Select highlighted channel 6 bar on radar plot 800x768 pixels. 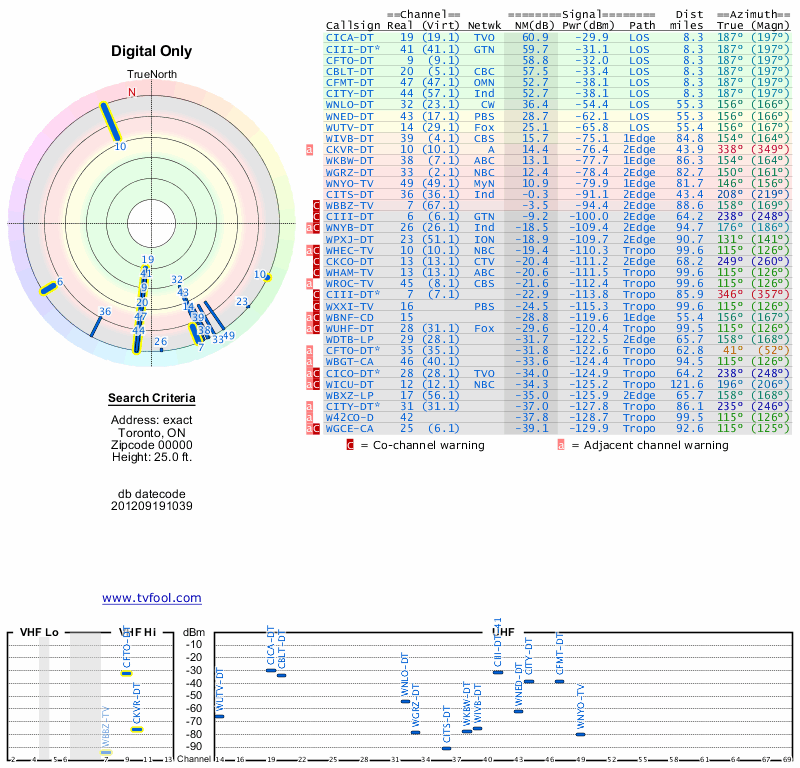click(x=47, y=289)
